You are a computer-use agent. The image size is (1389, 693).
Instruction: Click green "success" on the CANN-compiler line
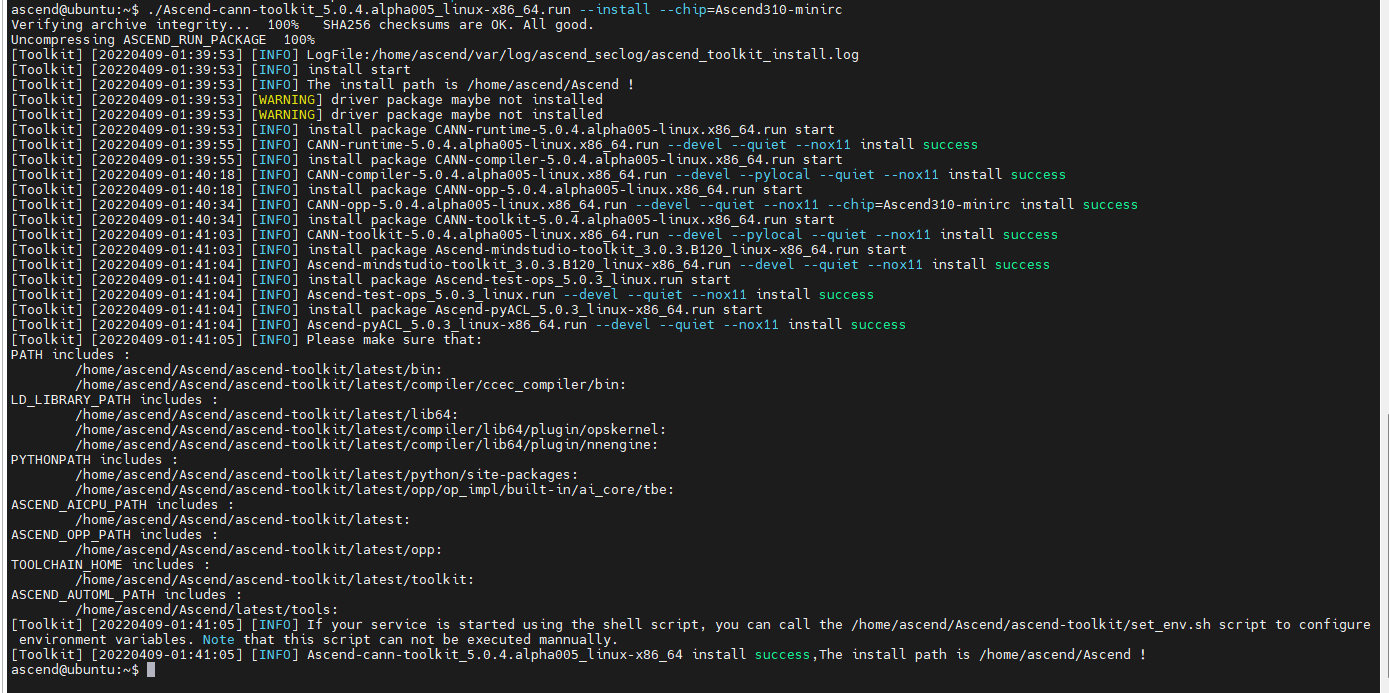tap(1038, 174)
